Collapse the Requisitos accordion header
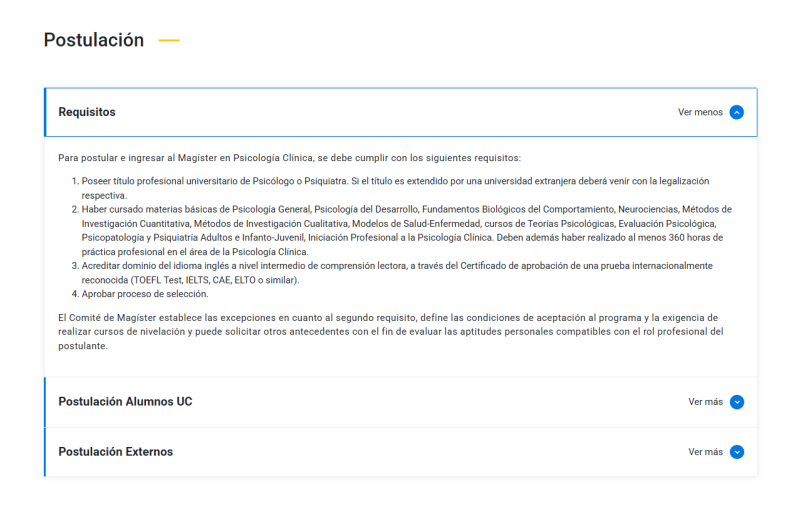800x509 pixels. [x=401, y=112]
